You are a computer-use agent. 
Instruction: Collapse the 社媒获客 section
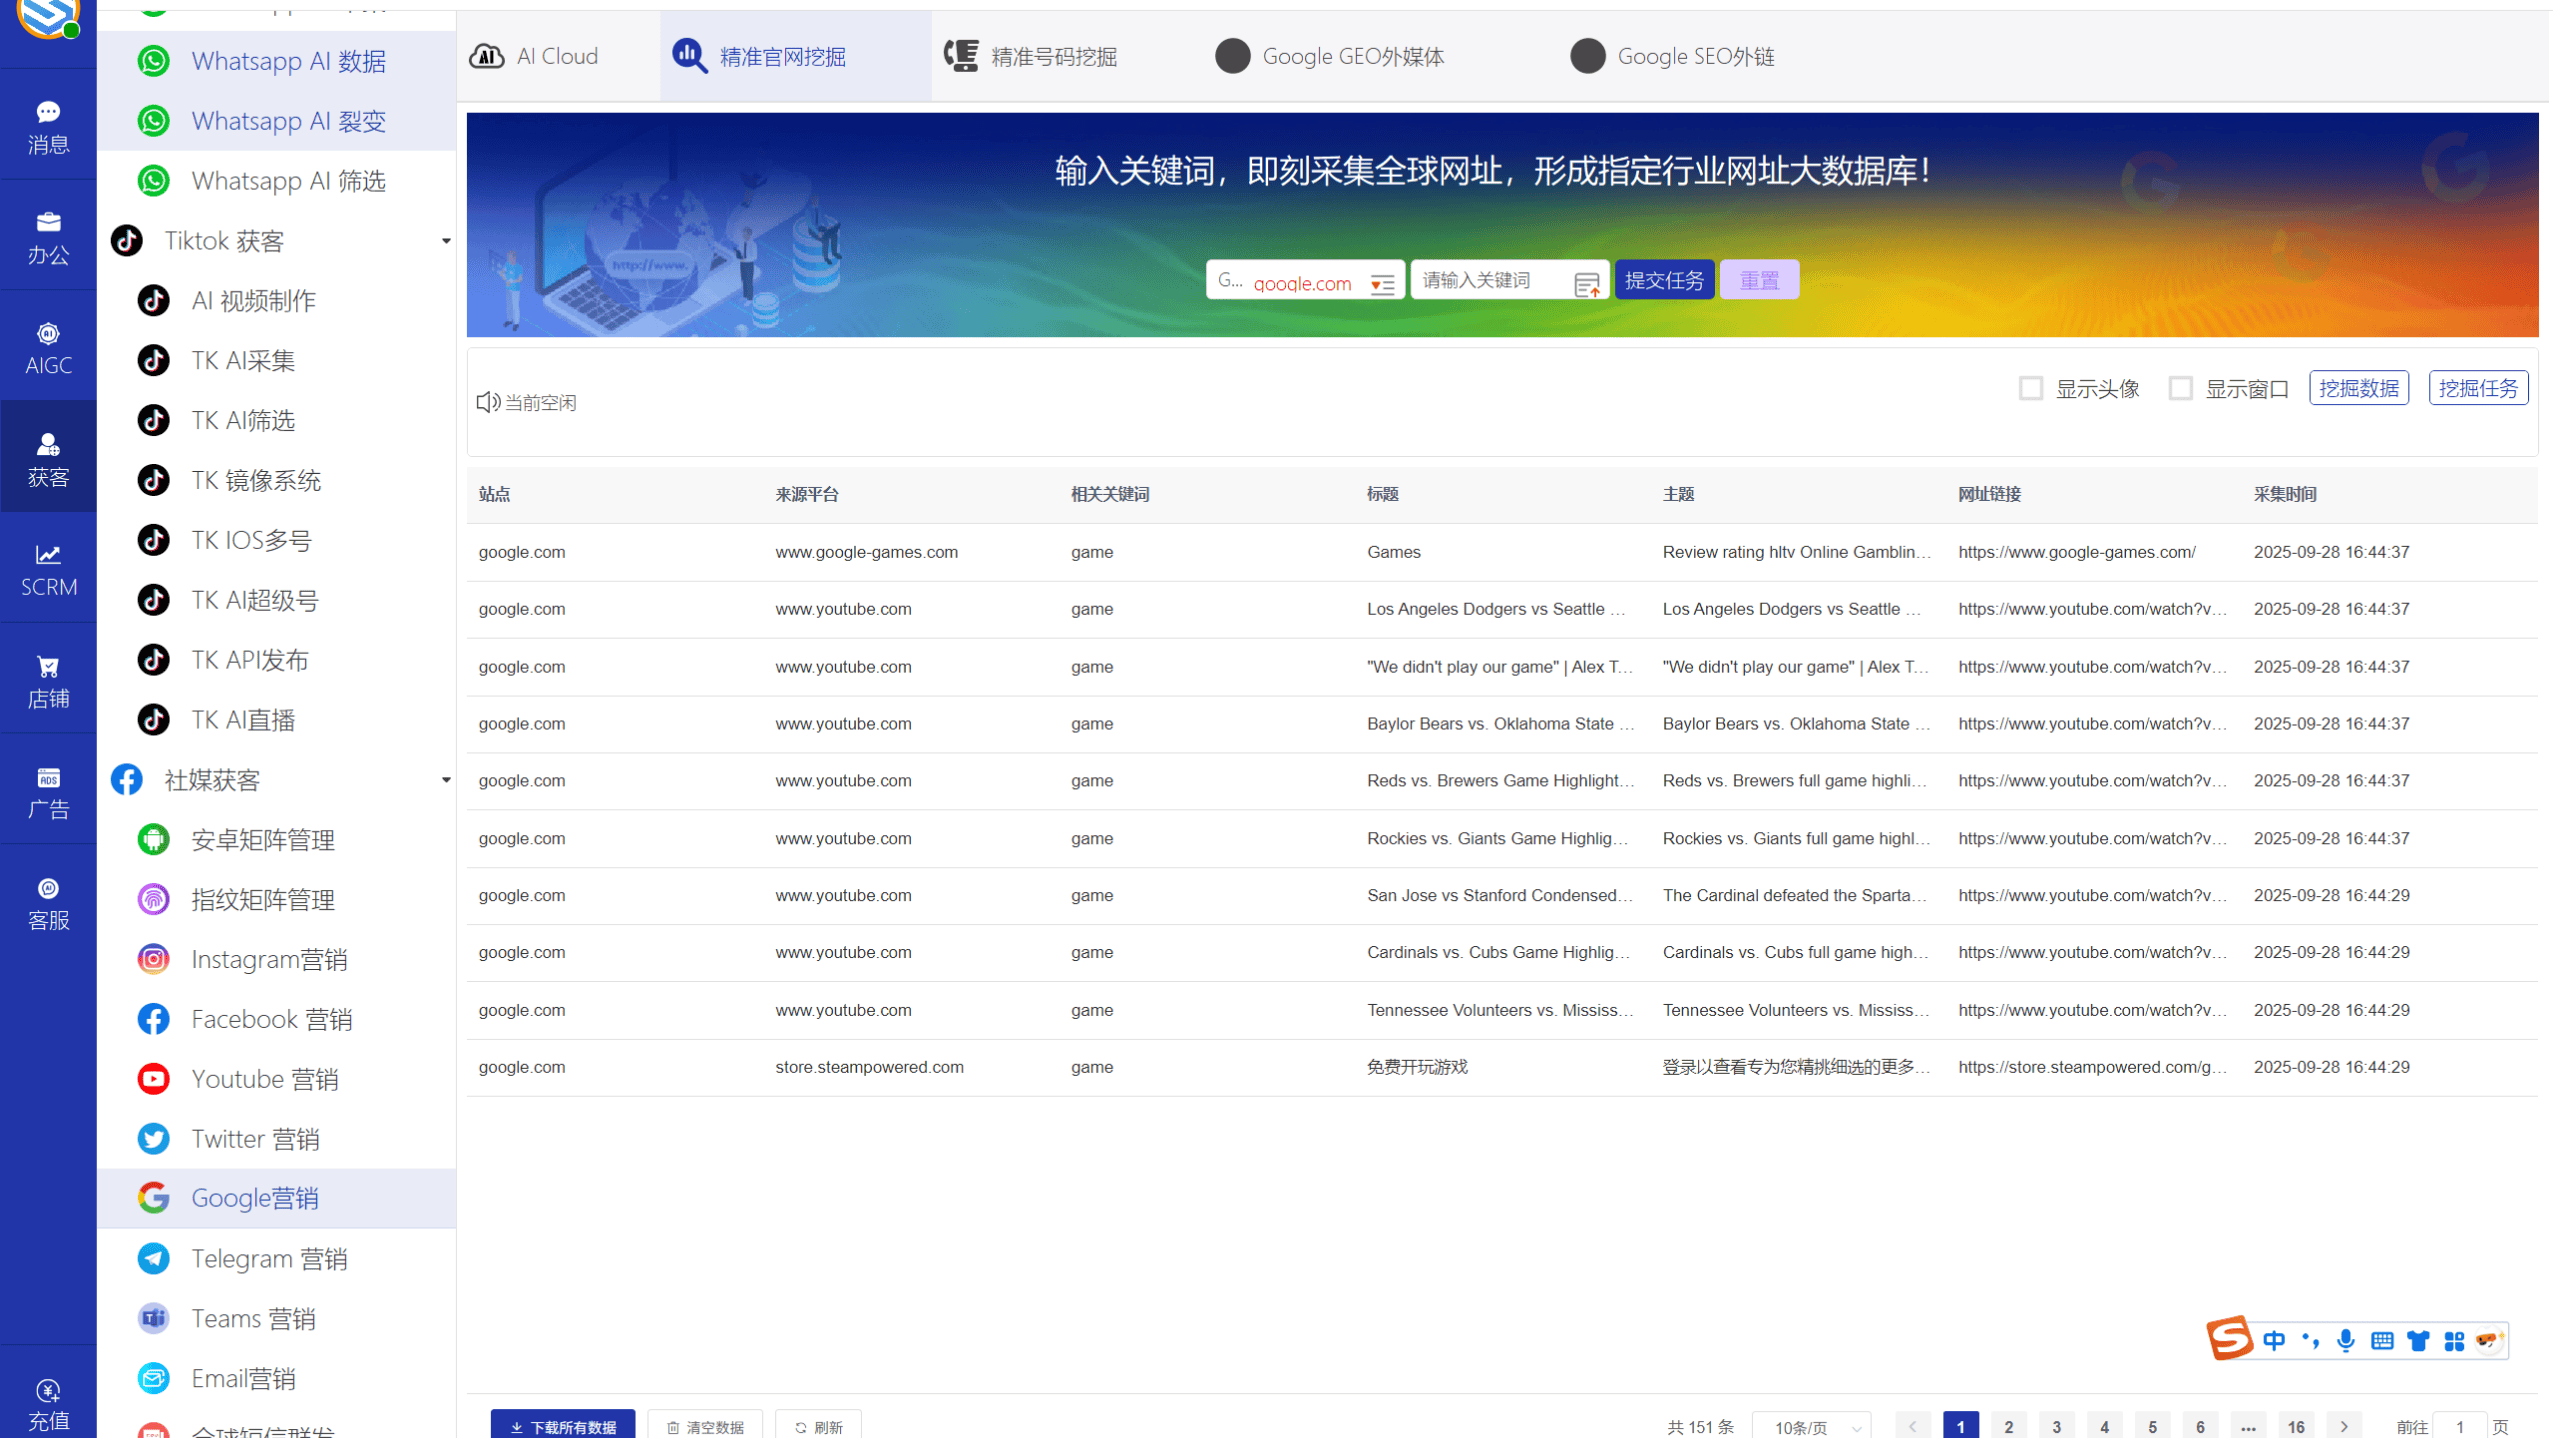point(446,779)
